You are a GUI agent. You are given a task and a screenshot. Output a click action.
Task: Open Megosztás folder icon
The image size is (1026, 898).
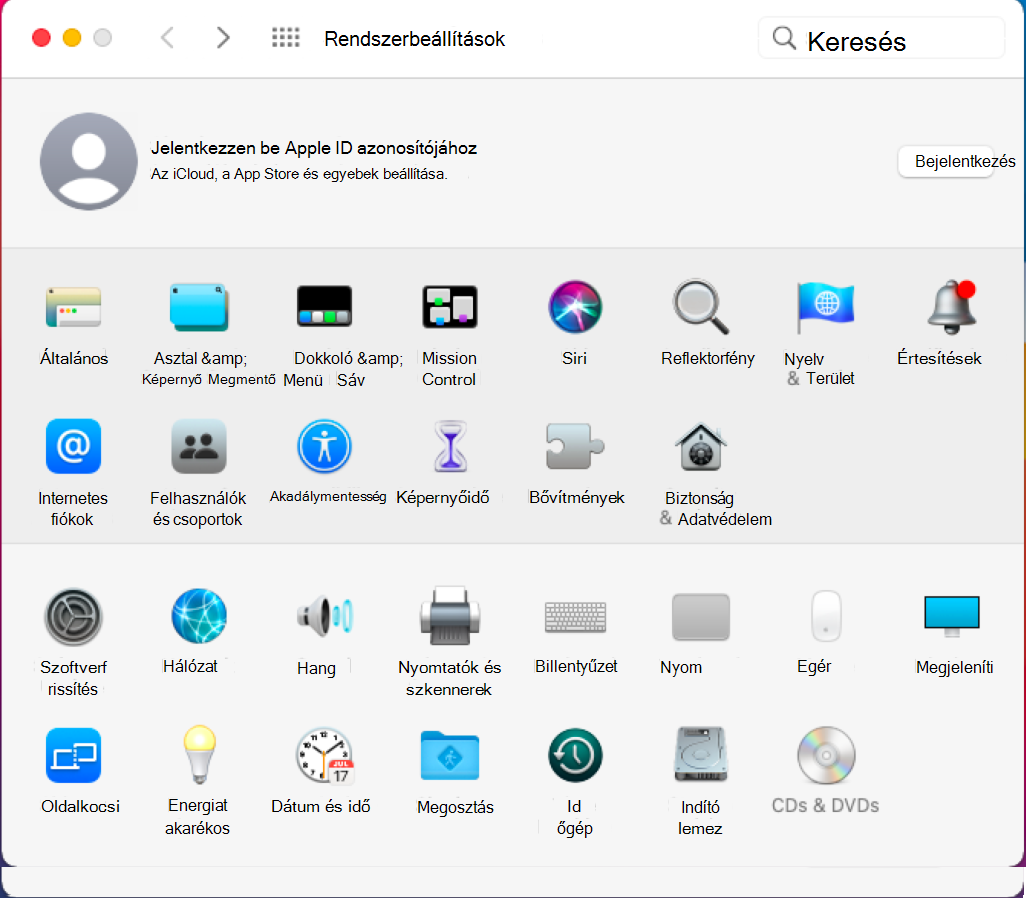coord(450,755)
